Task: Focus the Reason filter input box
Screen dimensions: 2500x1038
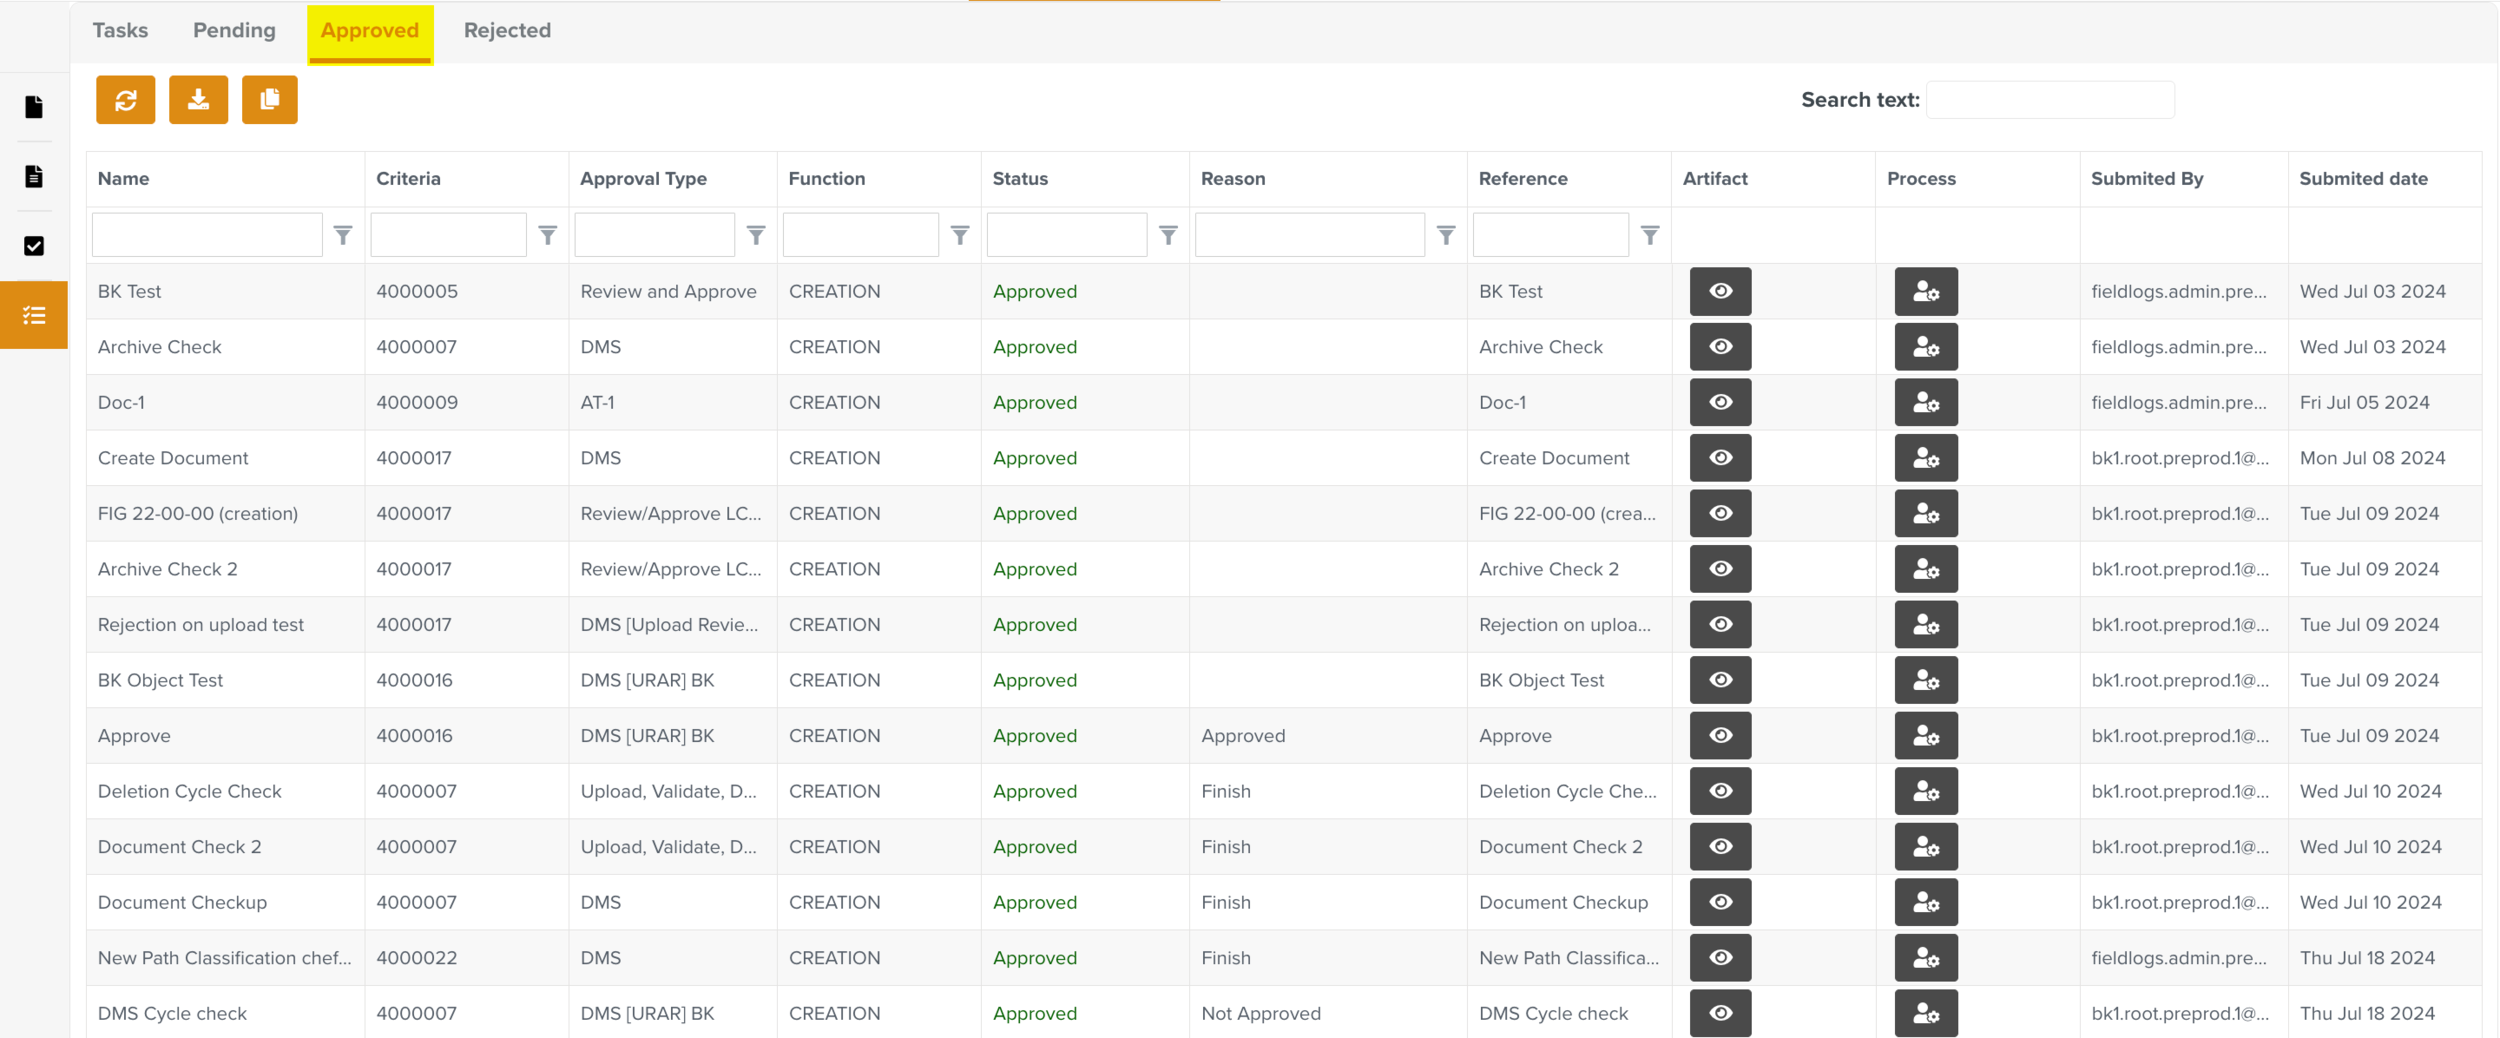Action: [1309, 235]
